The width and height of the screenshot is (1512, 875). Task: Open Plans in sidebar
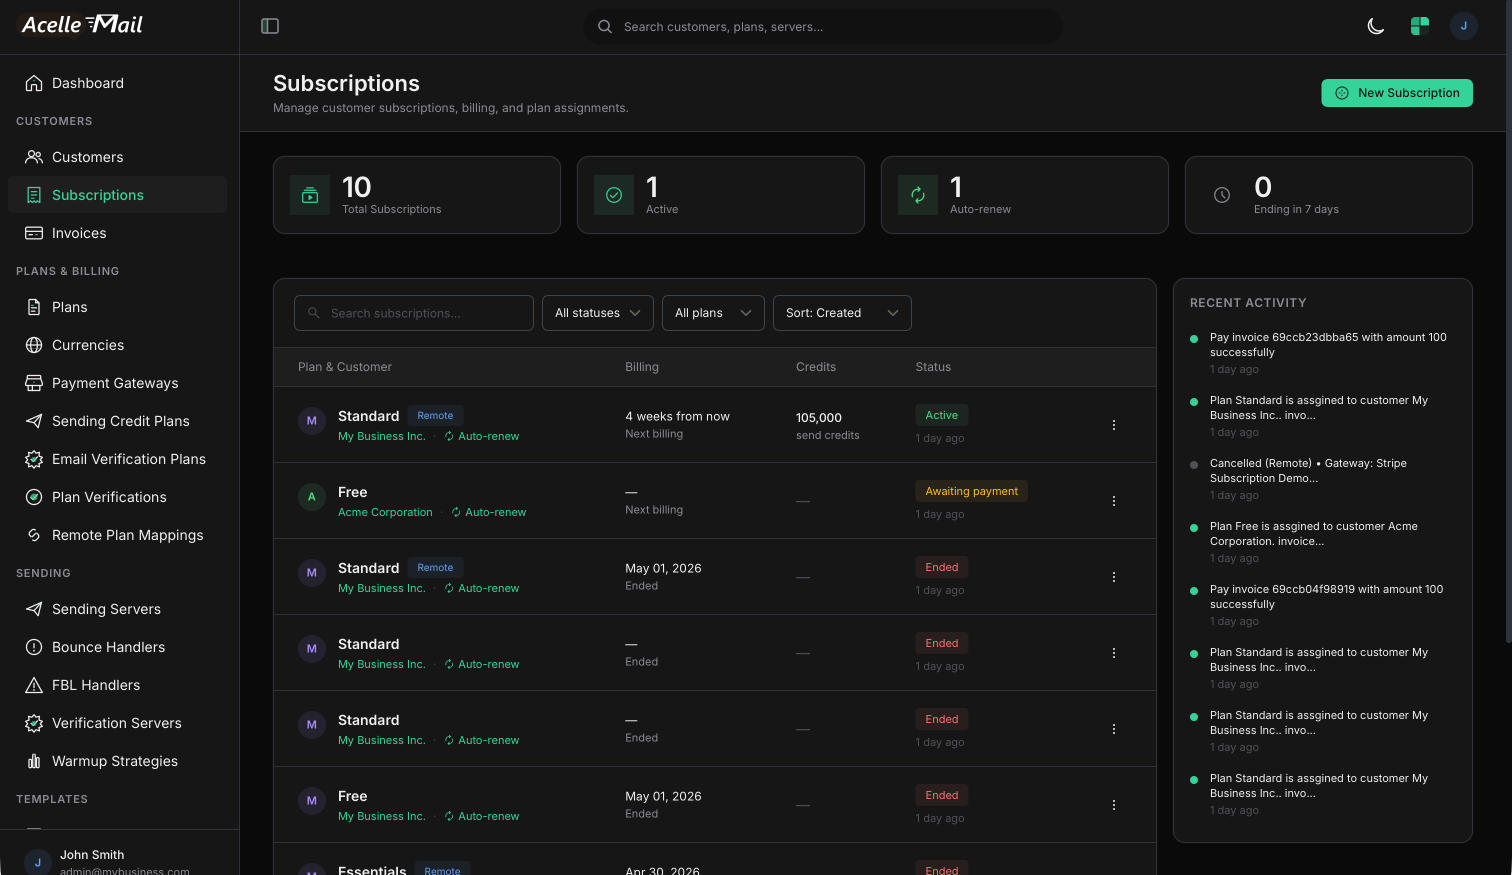[118, 307]
